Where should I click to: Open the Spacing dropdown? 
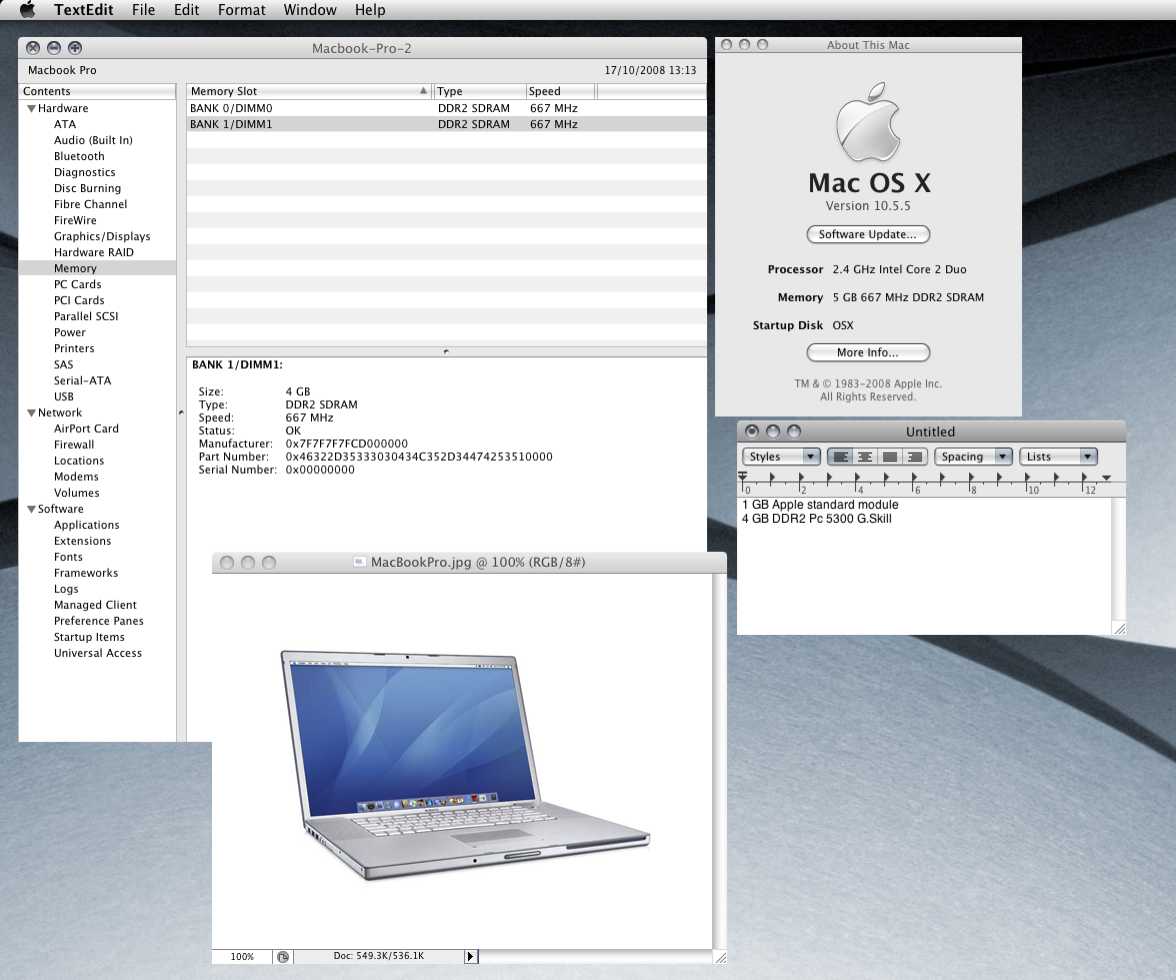click(x=974, y=457)
